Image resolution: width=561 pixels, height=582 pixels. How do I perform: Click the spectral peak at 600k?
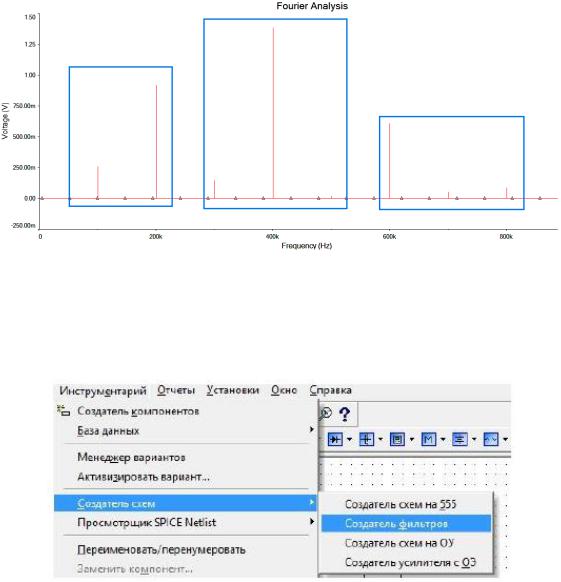(389, 160)
